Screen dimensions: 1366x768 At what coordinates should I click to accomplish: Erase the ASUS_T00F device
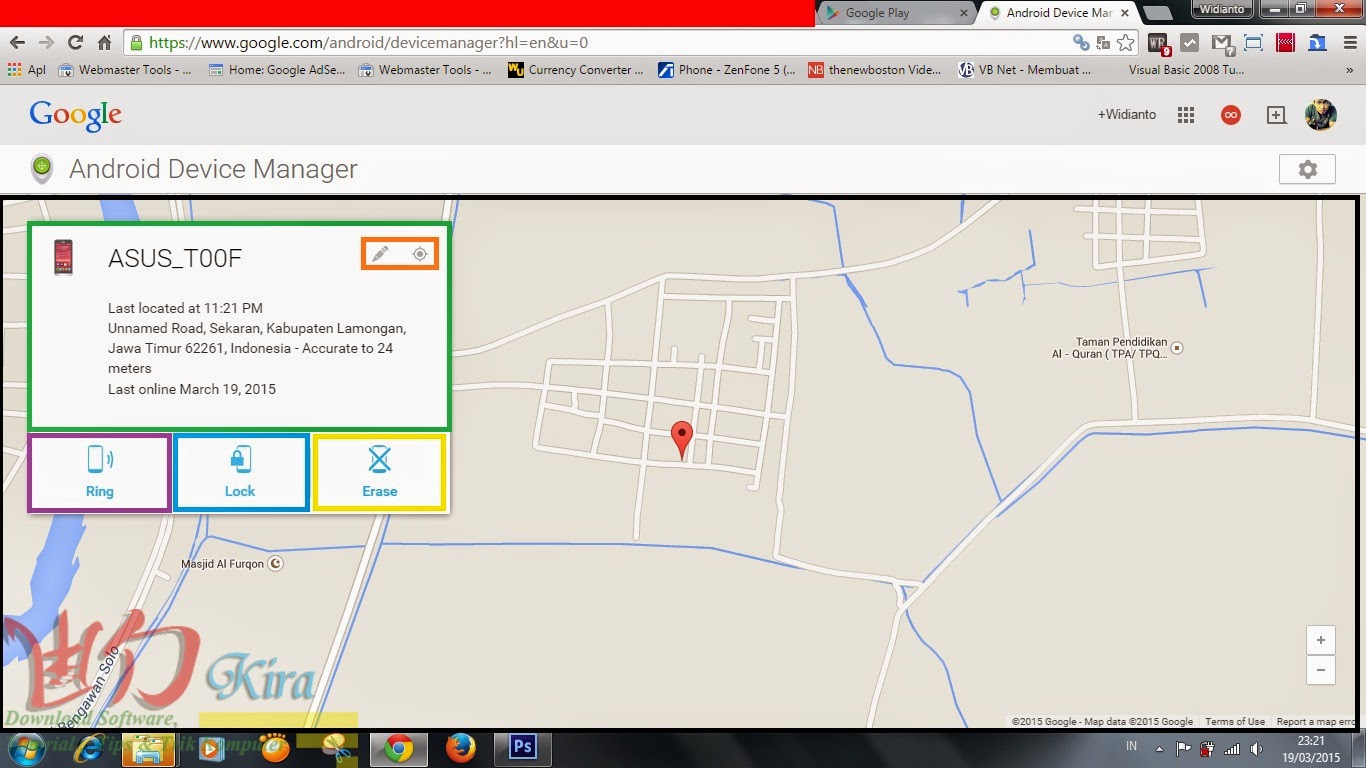point(380,472)
